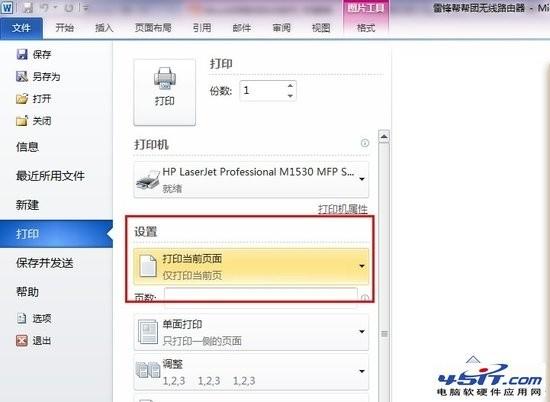Click the Save As icon

pyautogui.click(x=22, y=76)
